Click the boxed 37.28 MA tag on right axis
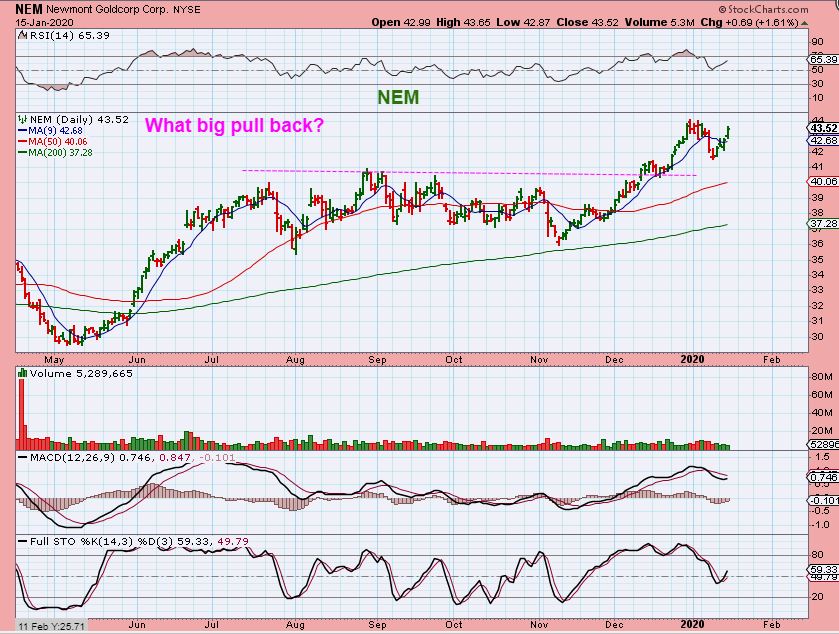This screenshot has height=634, width=839. click(822, 224)
